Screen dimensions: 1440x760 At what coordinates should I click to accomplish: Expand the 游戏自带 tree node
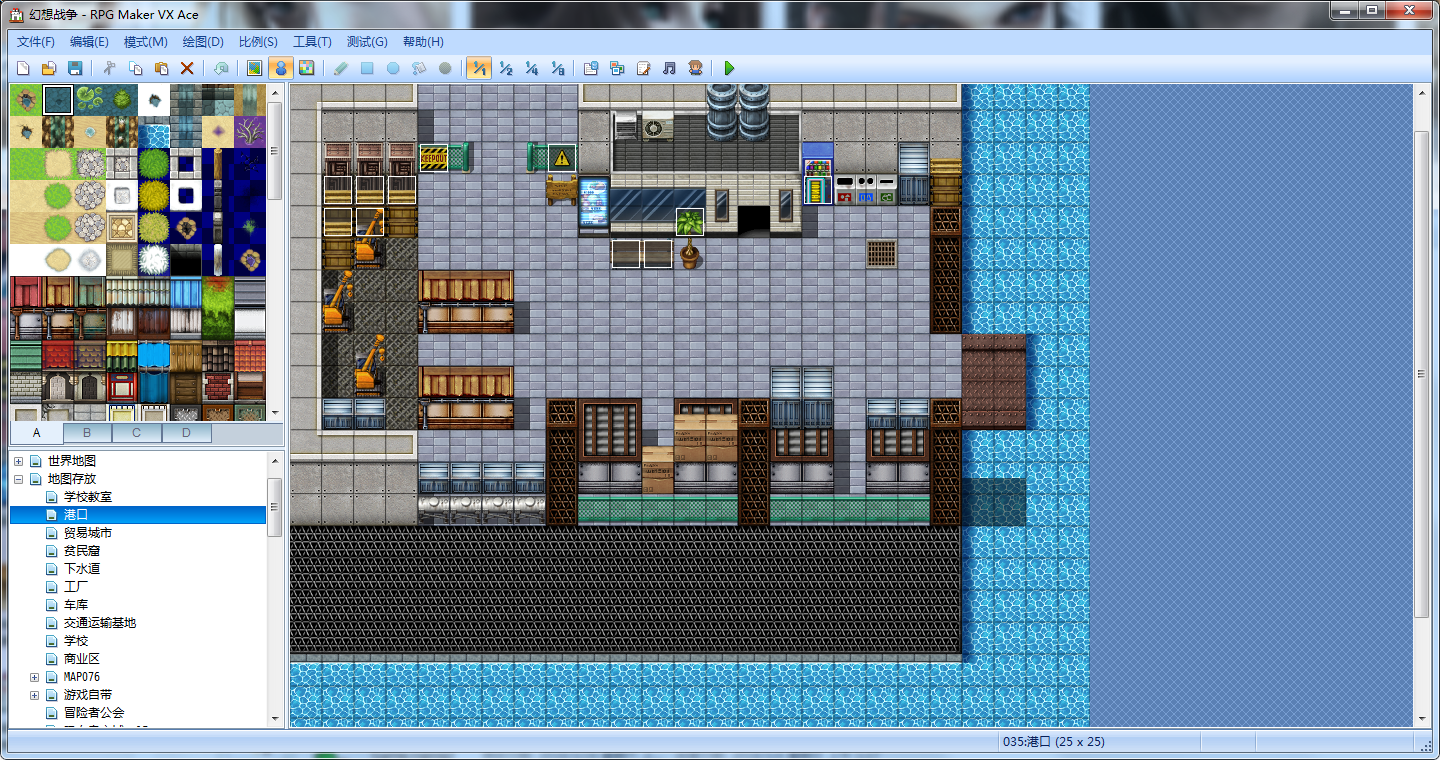coord(34,695)
